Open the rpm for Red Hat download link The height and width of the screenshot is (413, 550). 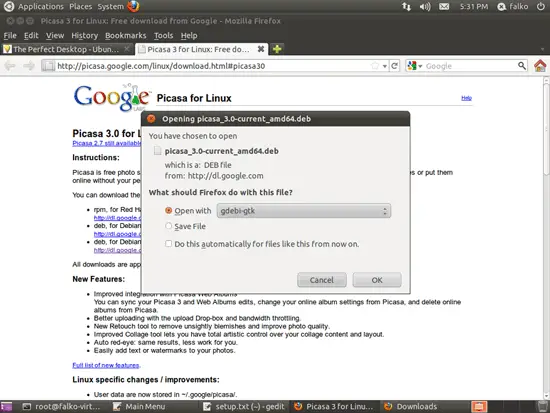point(117,218)
